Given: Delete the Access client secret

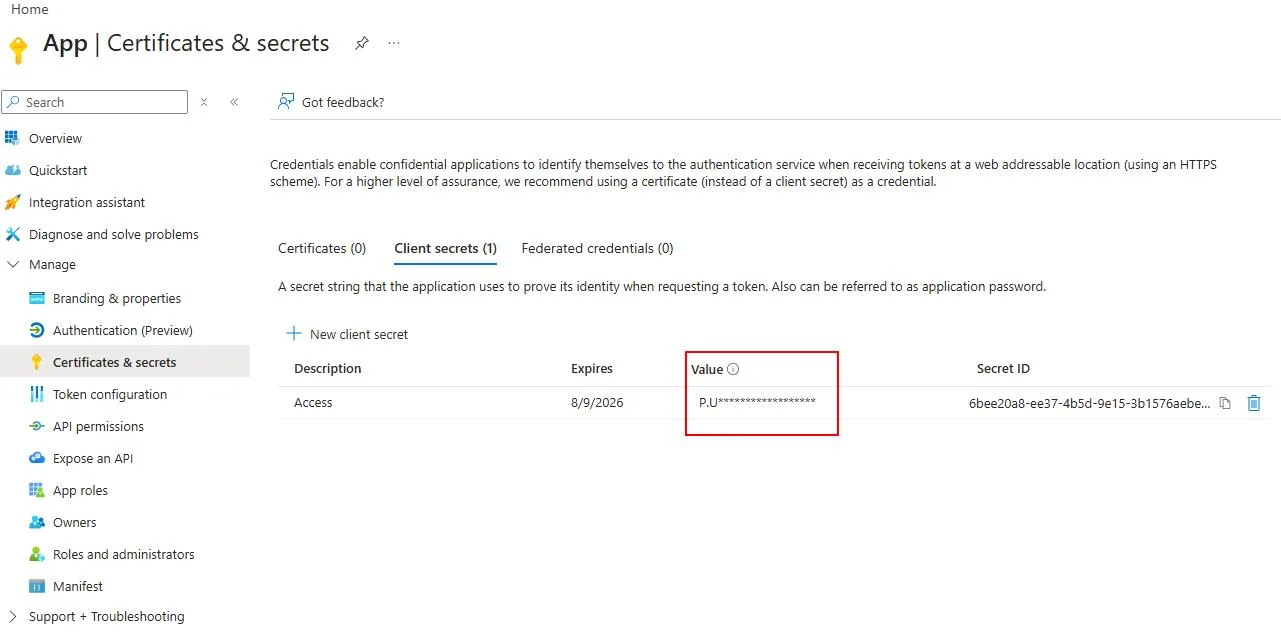Looking at the screenshot, I should [x=1254, y=403].
